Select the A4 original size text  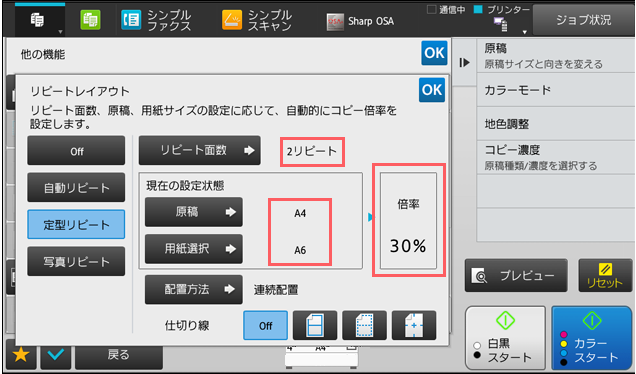click(300, 213)
